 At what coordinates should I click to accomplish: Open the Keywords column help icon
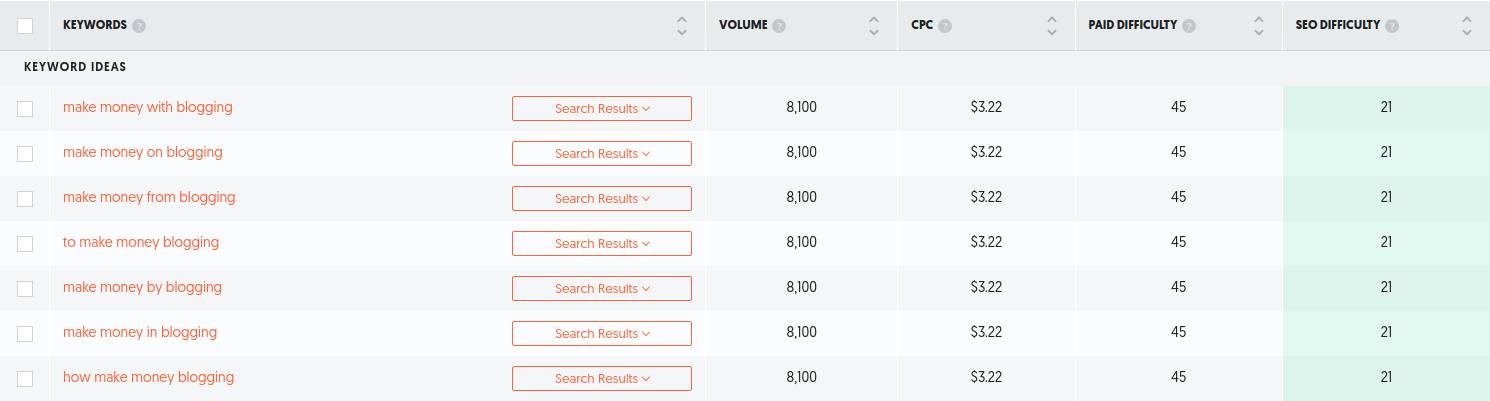pyautogui.click(x=139, y=26)
